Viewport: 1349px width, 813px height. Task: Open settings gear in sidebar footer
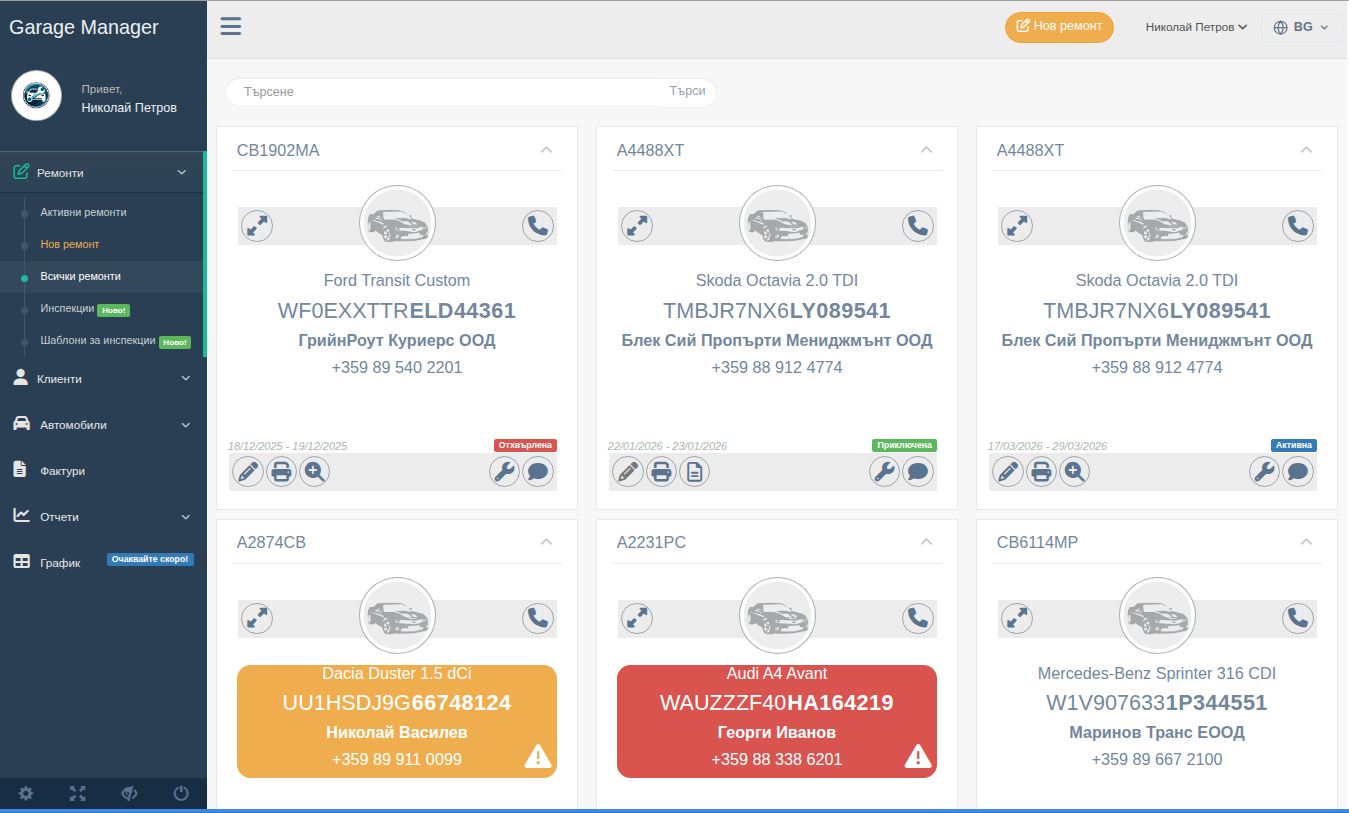[26, 794]
